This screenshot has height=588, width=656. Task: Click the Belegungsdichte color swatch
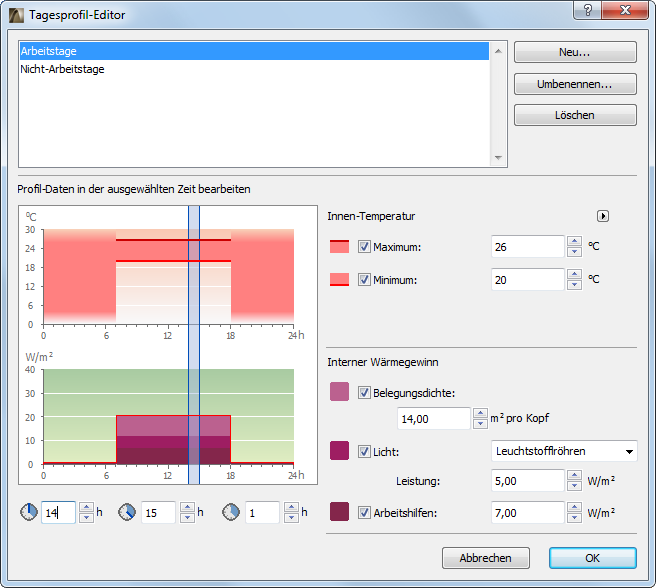339,392
